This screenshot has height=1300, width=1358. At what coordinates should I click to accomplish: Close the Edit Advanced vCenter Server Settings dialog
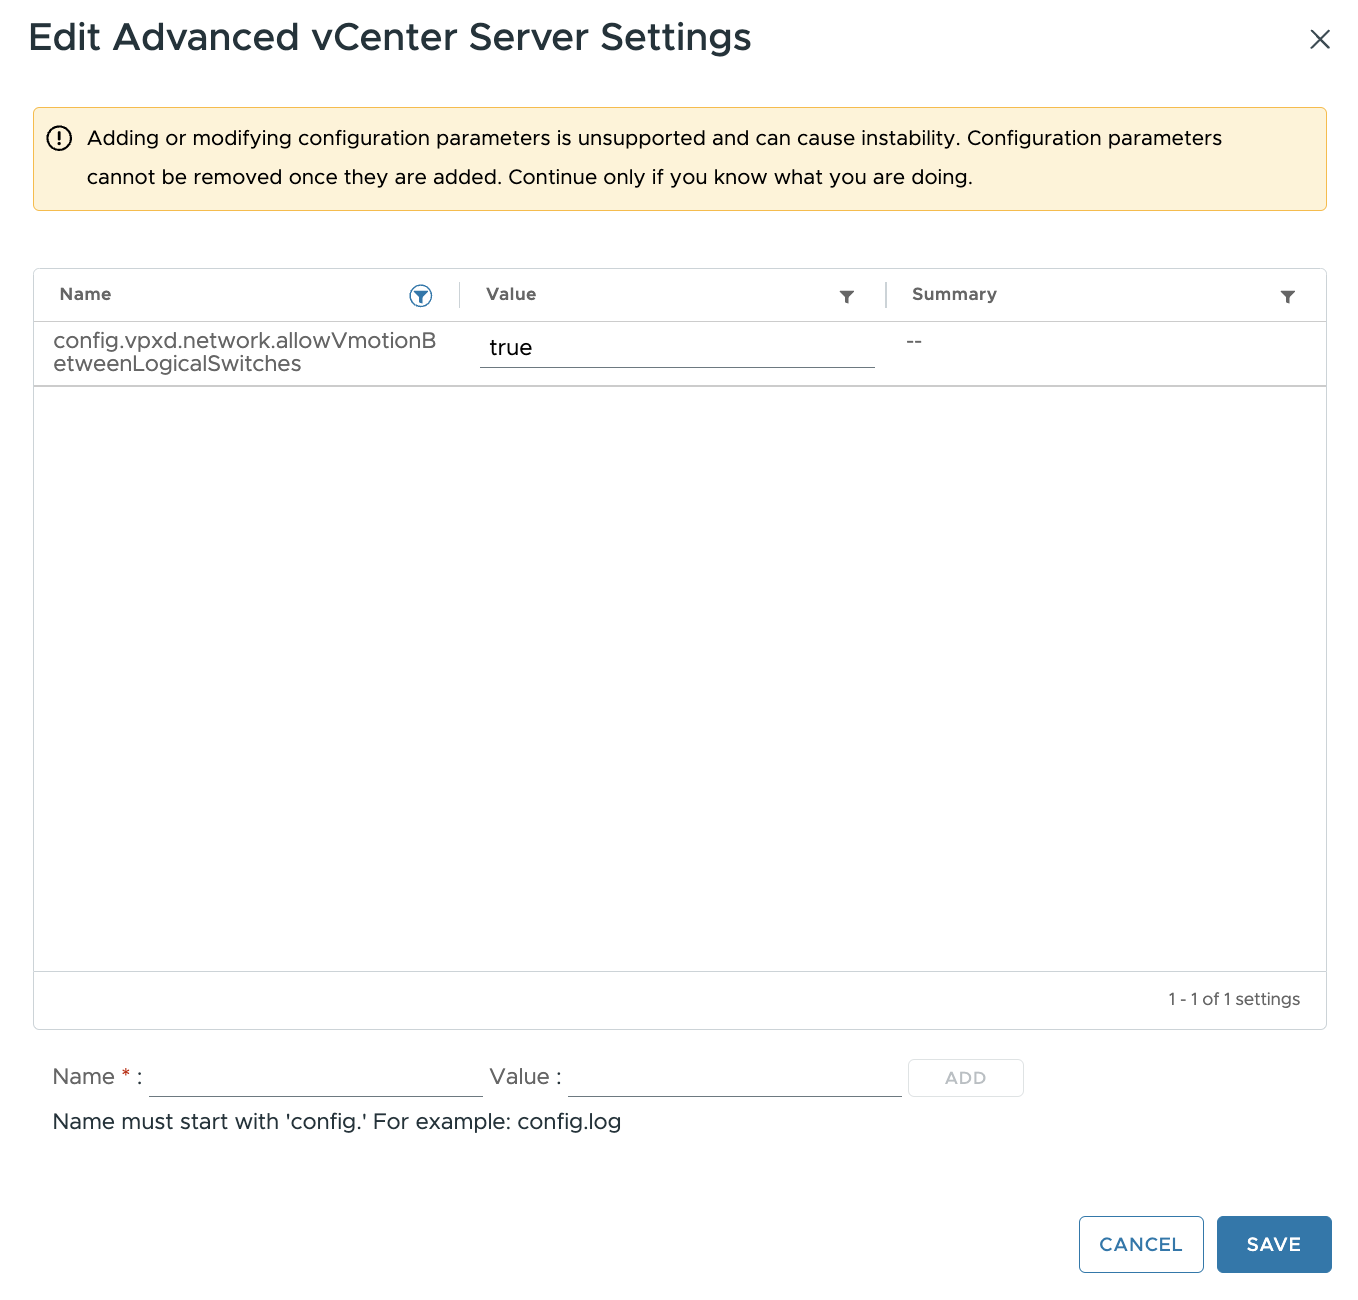point(1319,39)
